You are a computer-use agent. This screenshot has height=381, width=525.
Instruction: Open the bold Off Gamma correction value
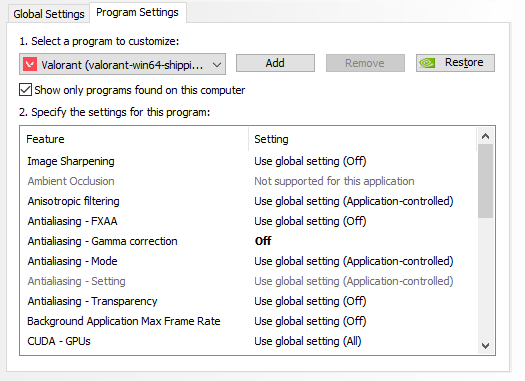[263, 241]
